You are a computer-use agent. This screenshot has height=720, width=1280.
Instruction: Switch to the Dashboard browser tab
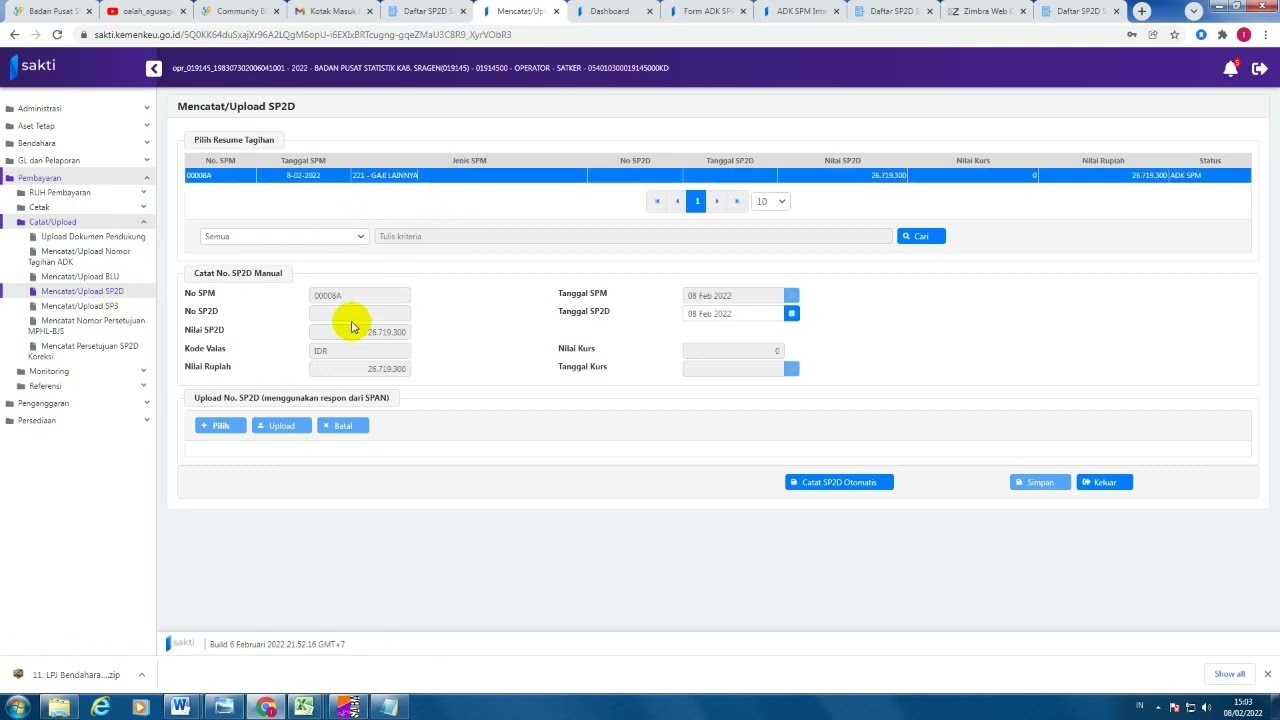[610, 11]
